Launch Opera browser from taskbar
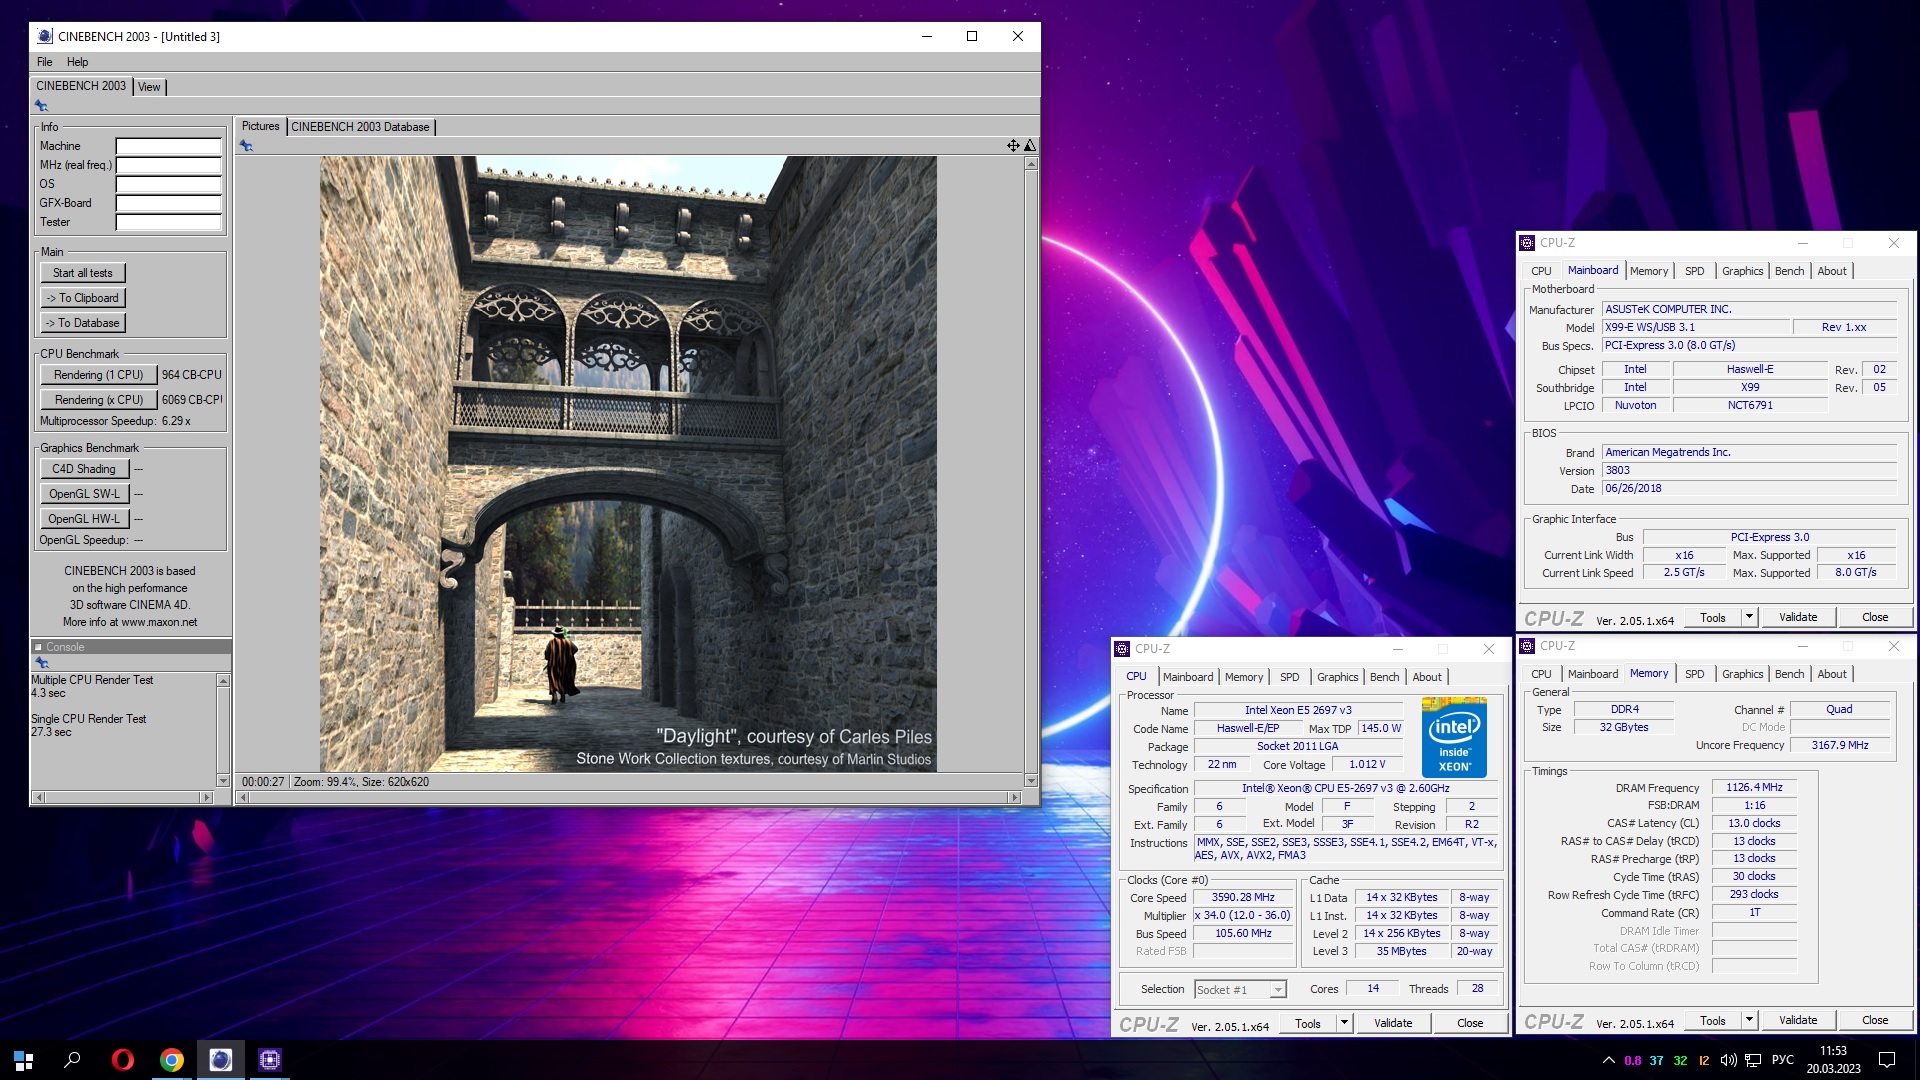The image size is (1920, 1080). click(122, 1060)
